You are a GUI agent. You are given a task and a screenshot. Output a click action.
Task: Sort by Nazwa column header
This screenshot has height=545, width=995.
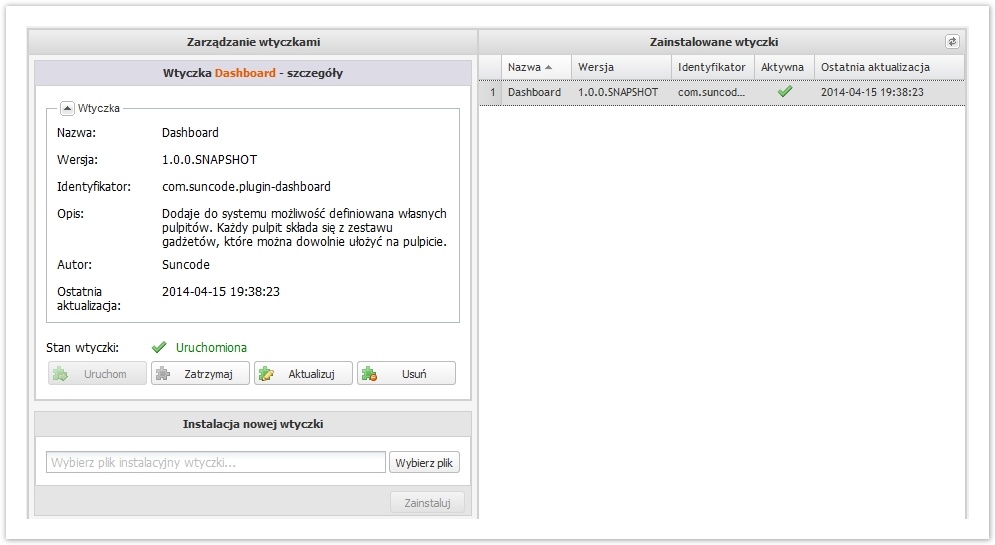pyautogui.click(x=524, y=67)
